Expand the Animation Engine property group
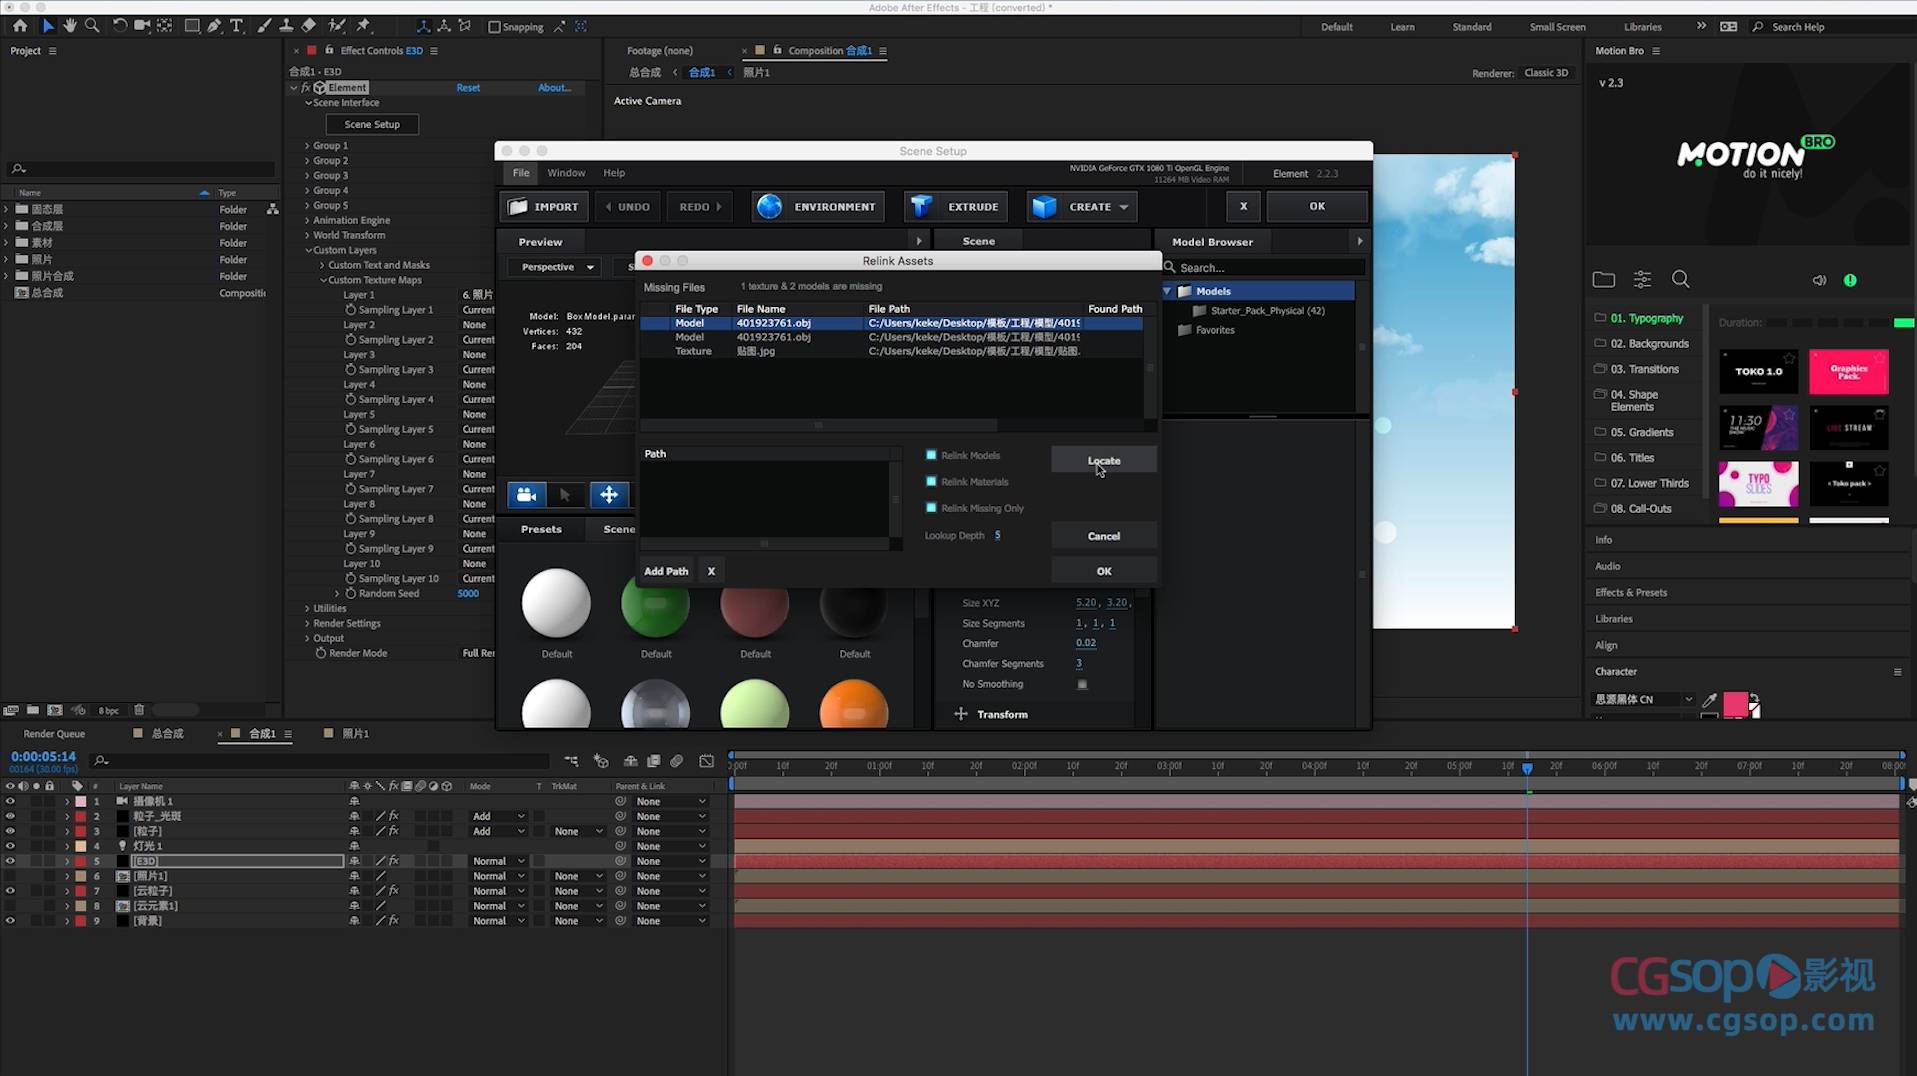 coord(307,220)
